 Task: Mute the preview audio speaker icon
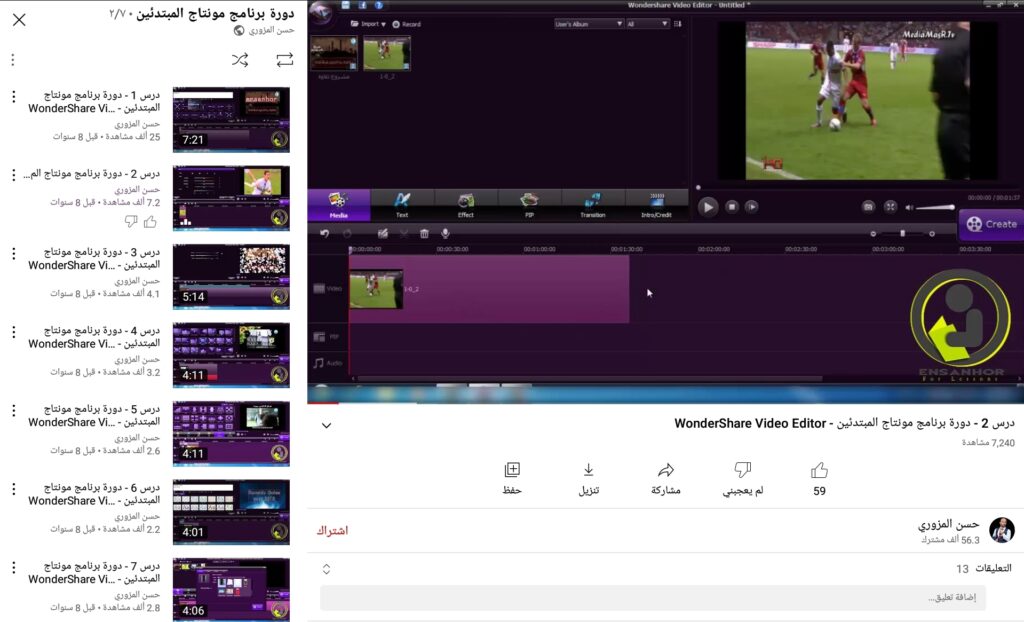[x=908, y=207]
